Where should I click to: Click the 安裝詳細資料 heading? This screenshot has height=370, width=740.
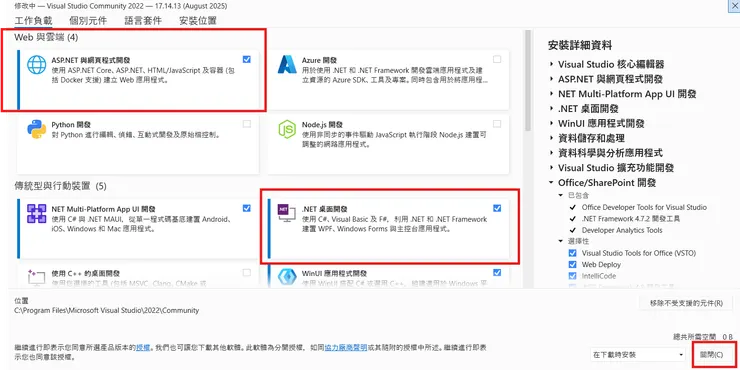pyautogui.click(x=580, y=45)
